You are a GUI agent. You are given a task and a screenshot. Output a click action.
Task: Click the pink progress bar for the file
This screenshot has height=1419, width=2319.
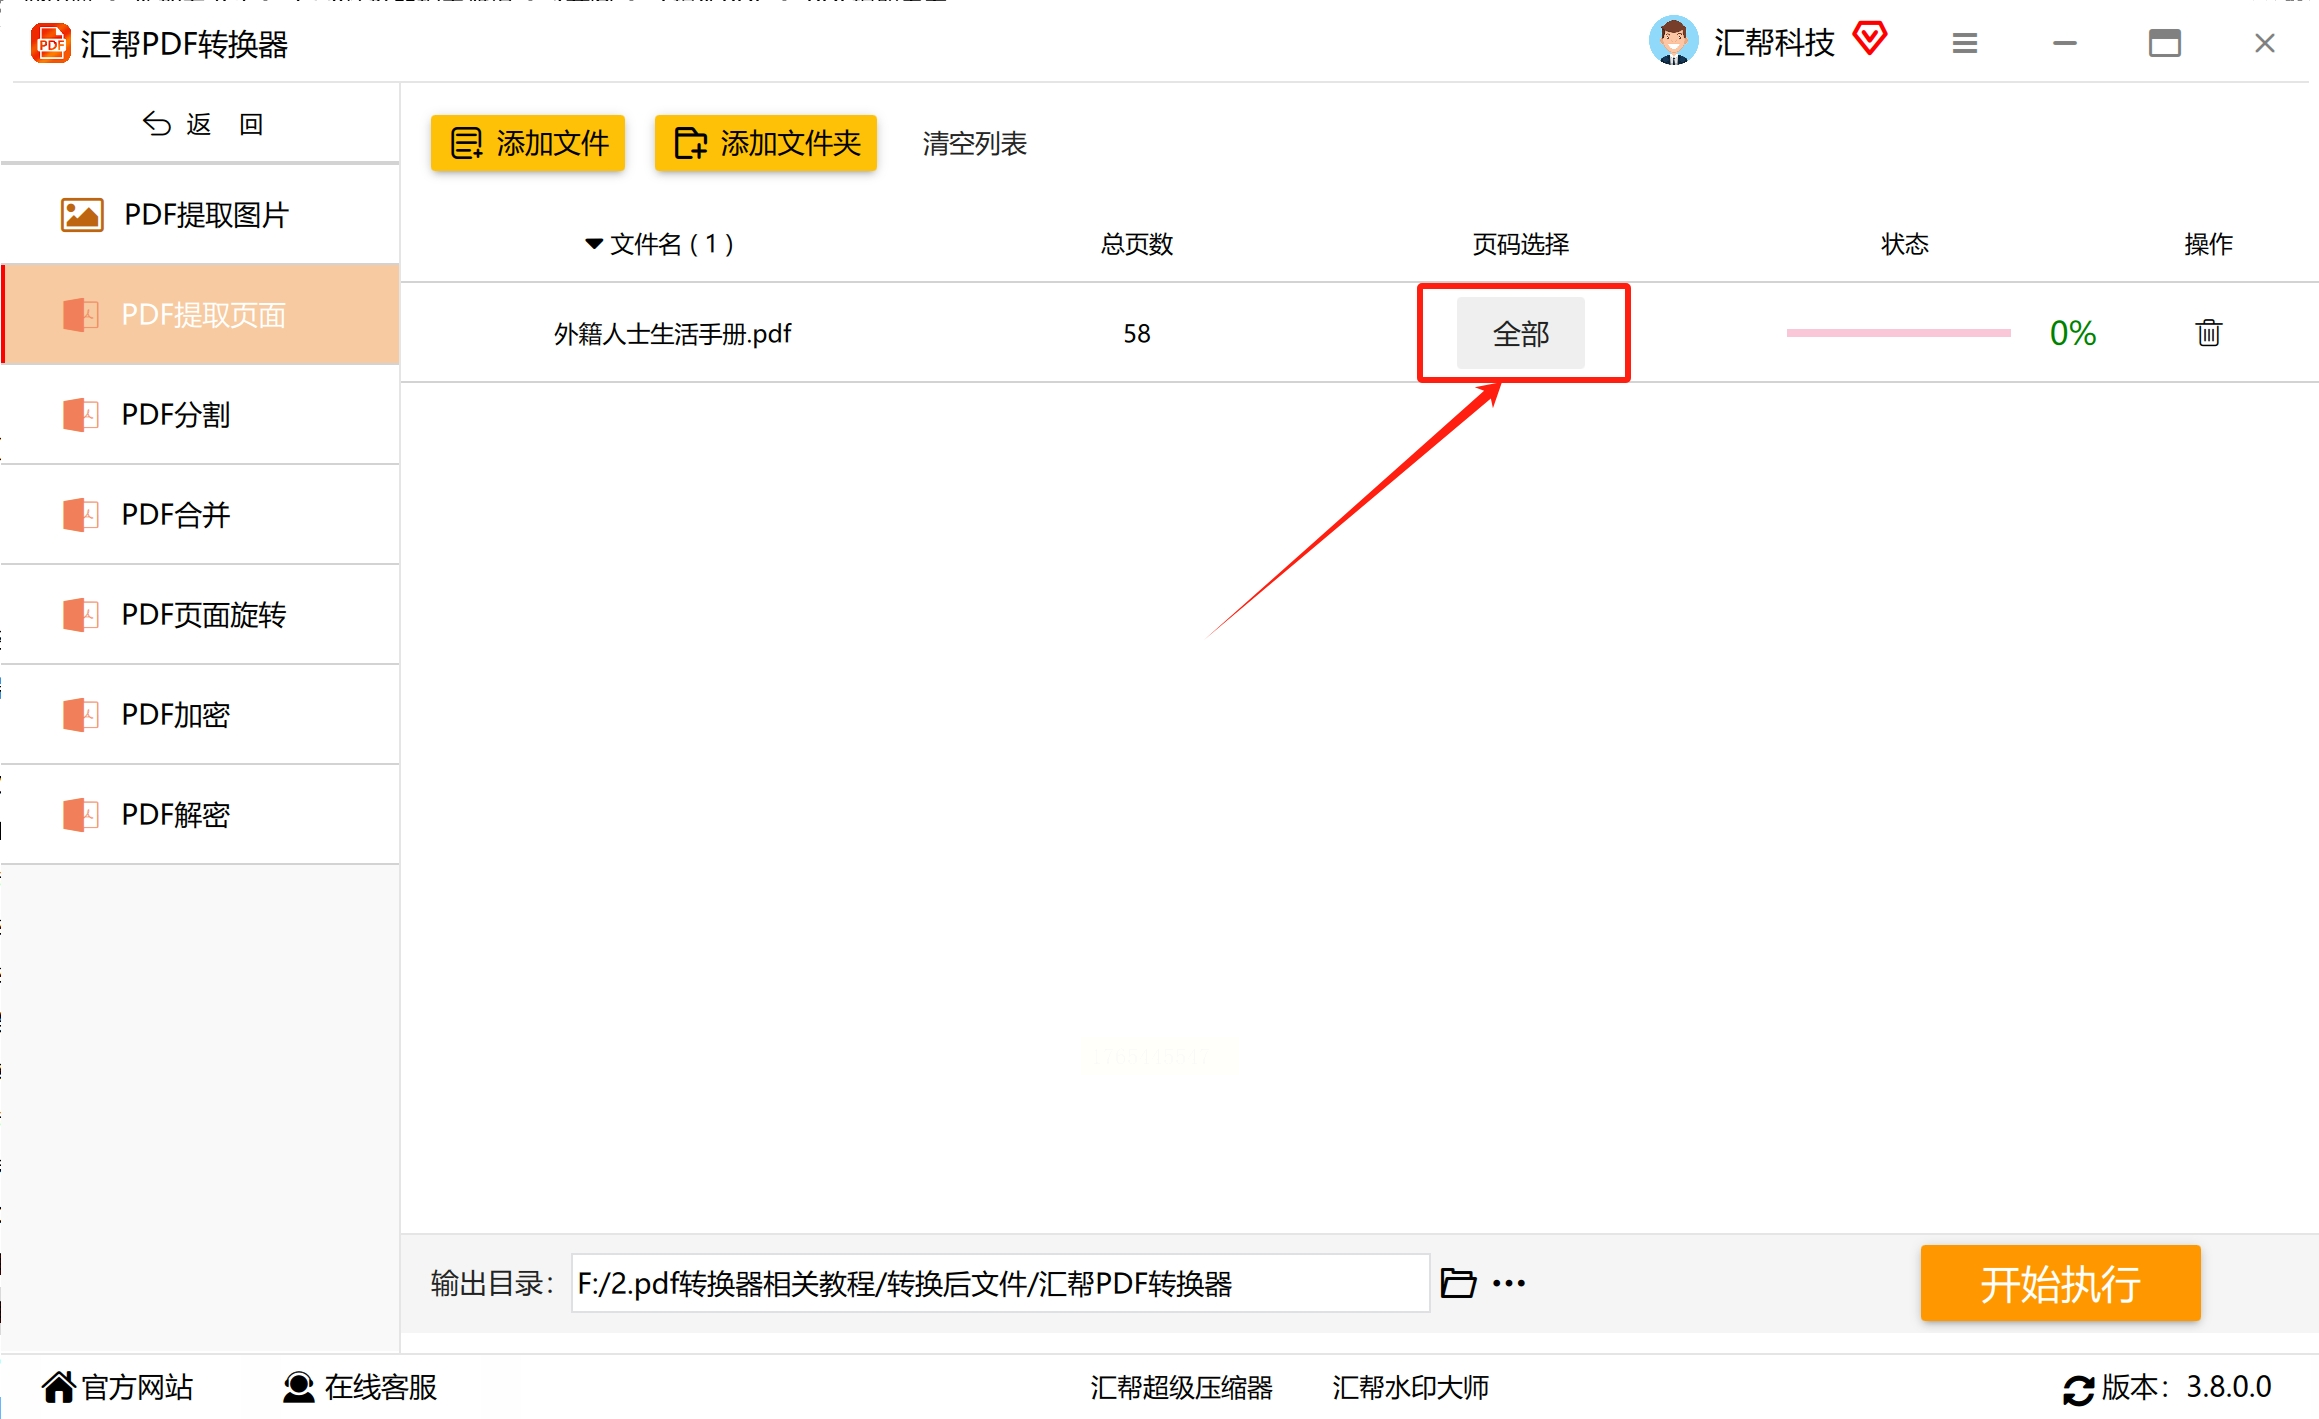[x=1897, y=333]
